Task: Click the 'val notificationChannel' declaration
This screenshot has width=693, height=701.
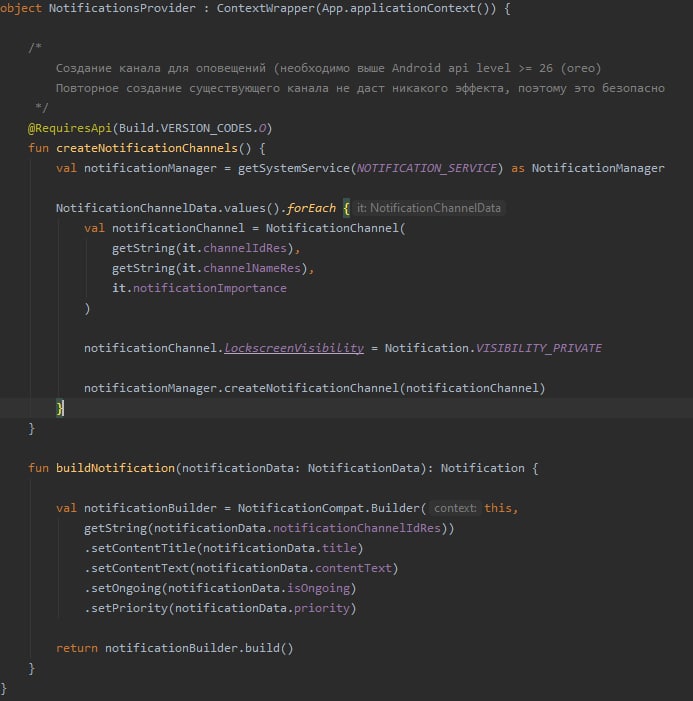Action: click(164, 228)
